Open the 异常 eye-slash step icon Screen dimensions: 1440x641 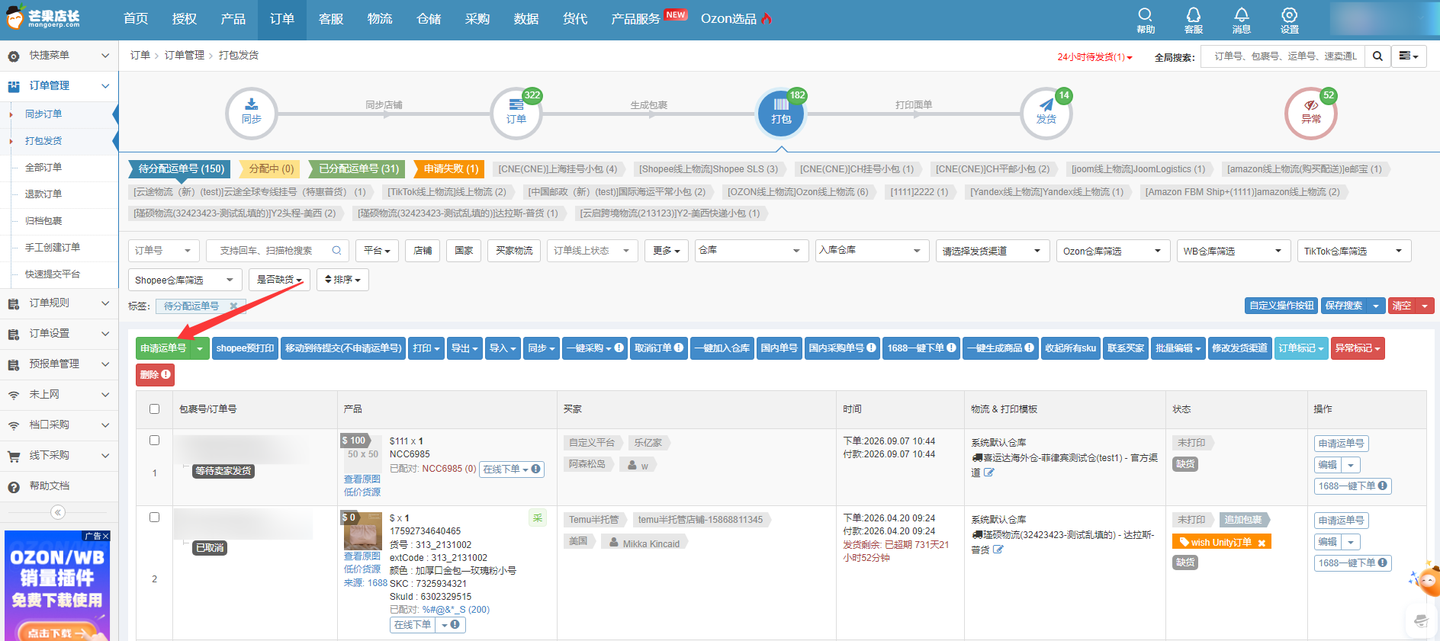click(x=1310, y=112)
